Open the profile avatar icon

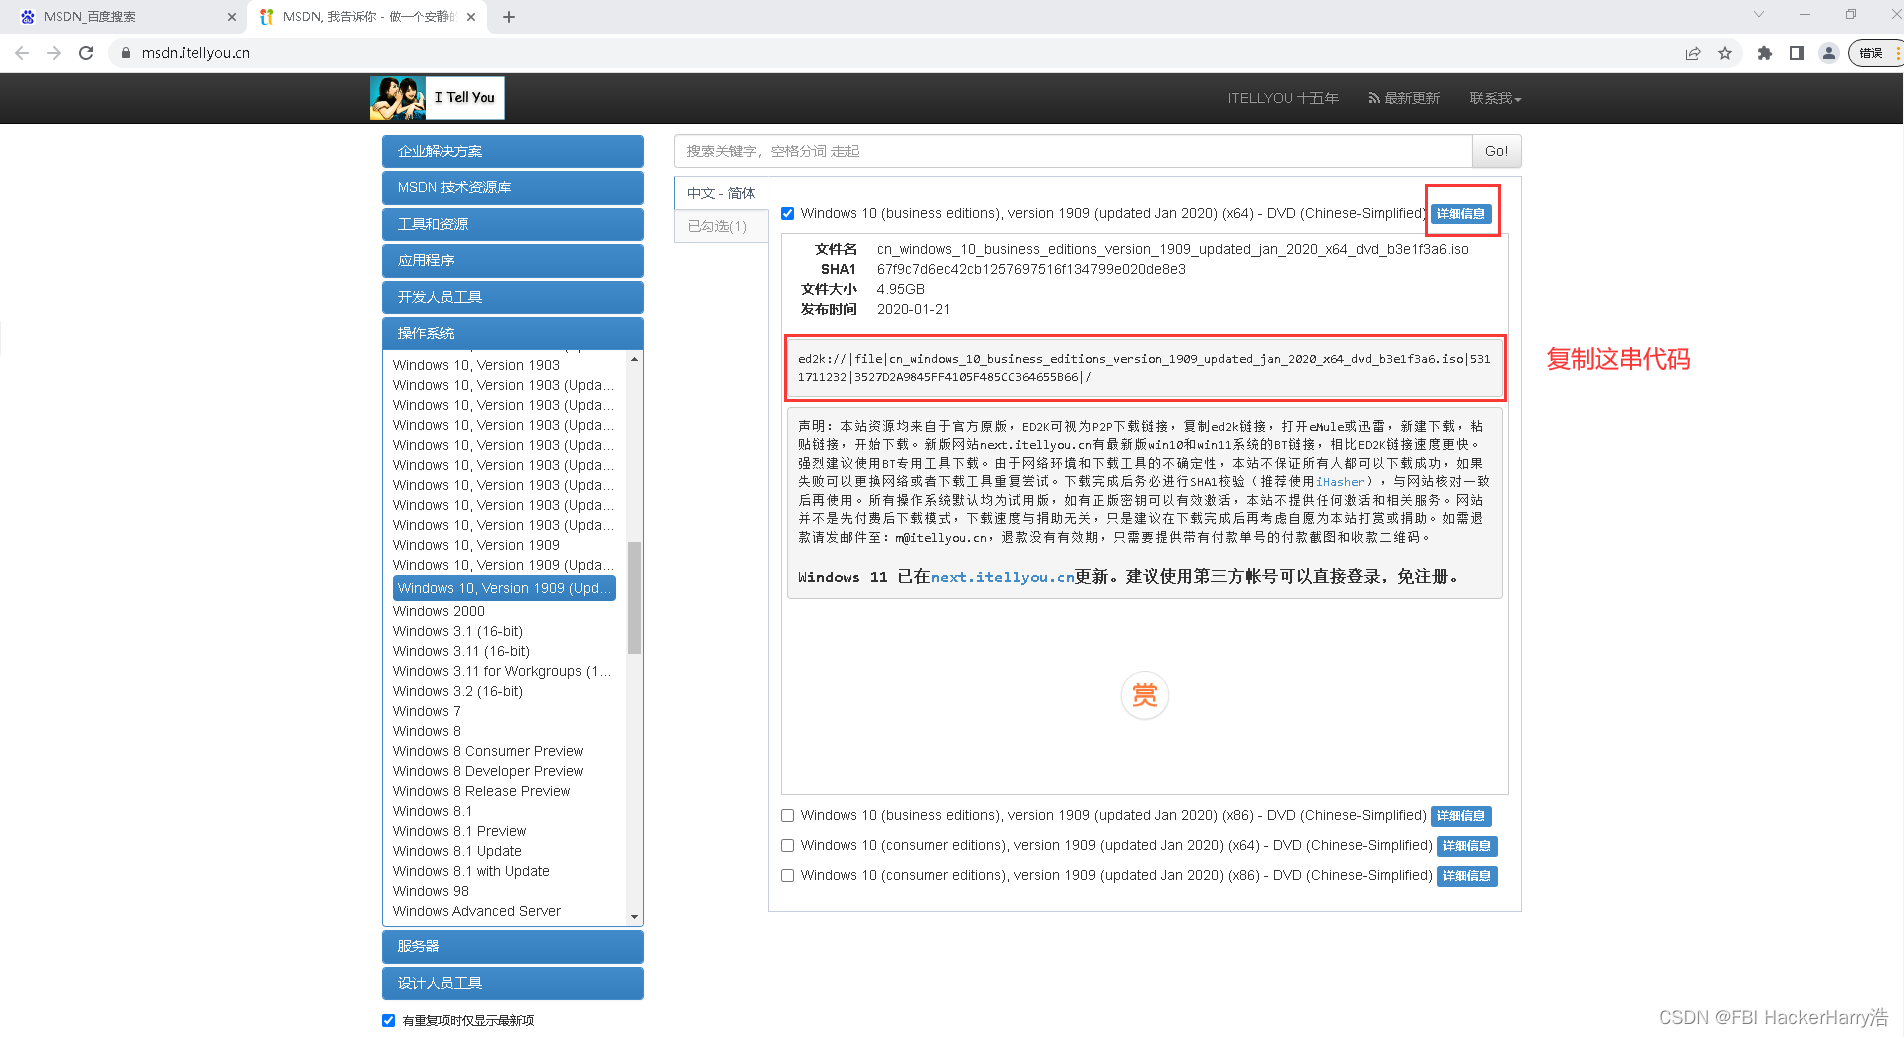1829,53
